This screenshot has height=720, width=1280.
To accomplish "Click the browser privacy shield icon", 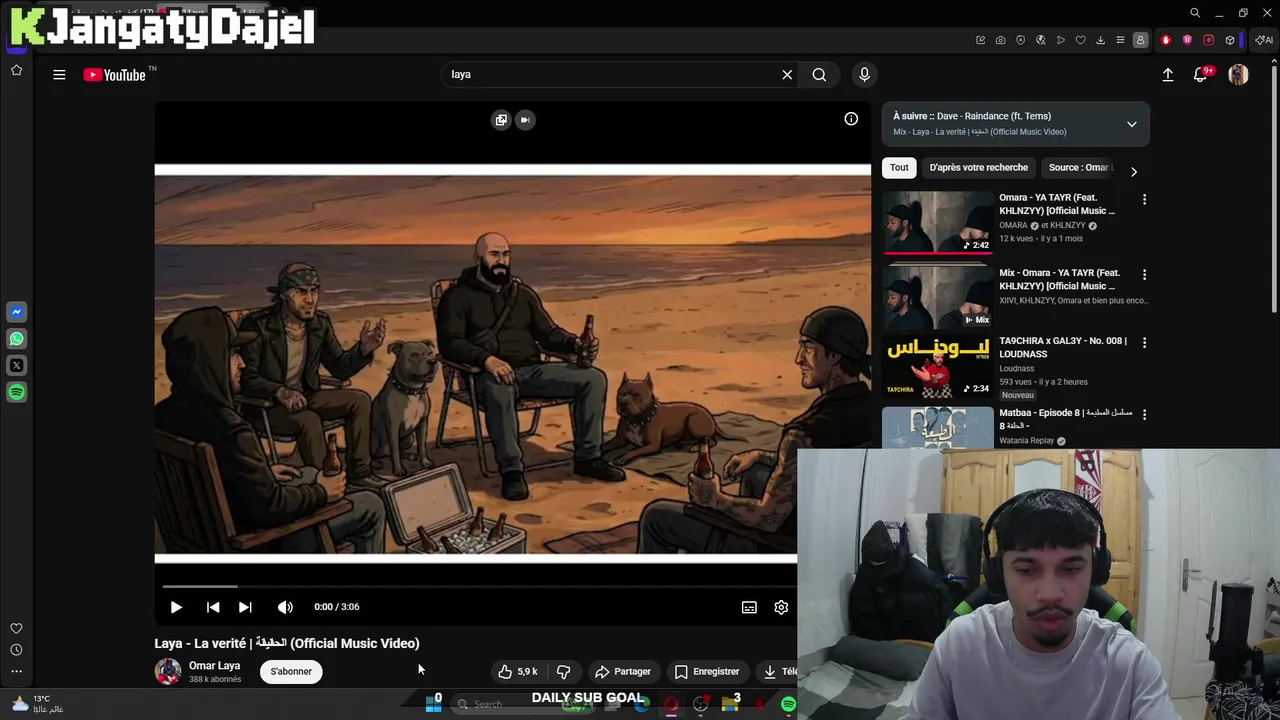I will (x=1020, y=40).
